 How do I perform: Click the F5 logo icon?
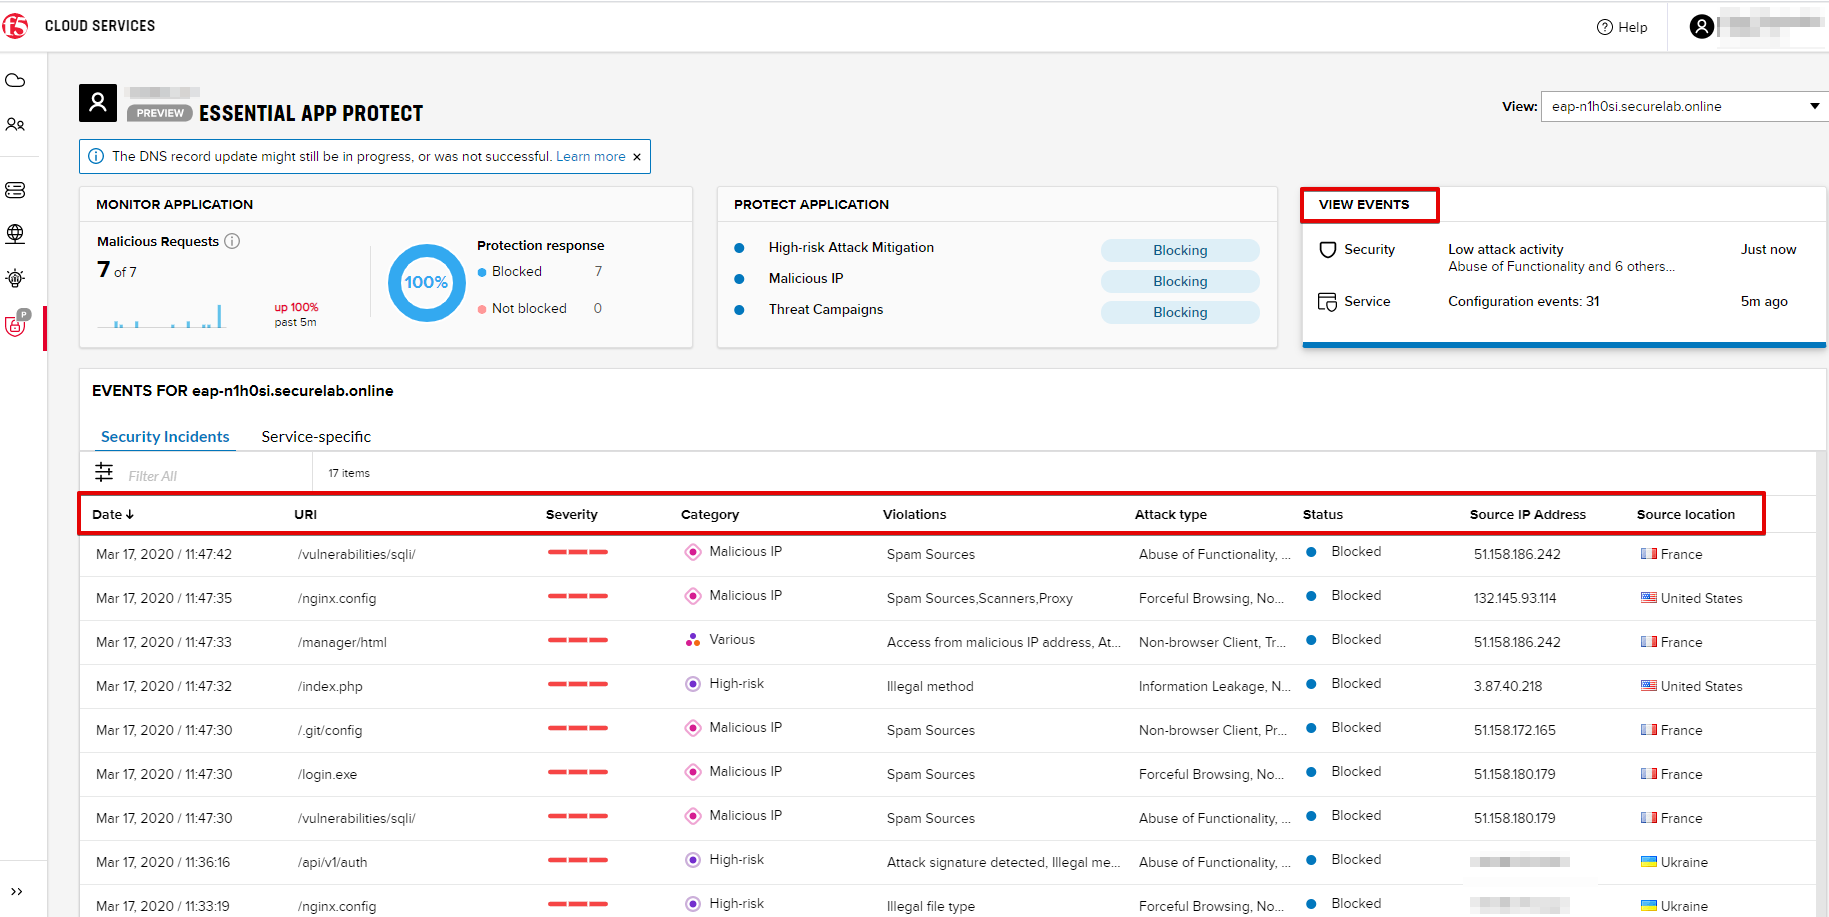pyautogui.click(x=15, y=25)
